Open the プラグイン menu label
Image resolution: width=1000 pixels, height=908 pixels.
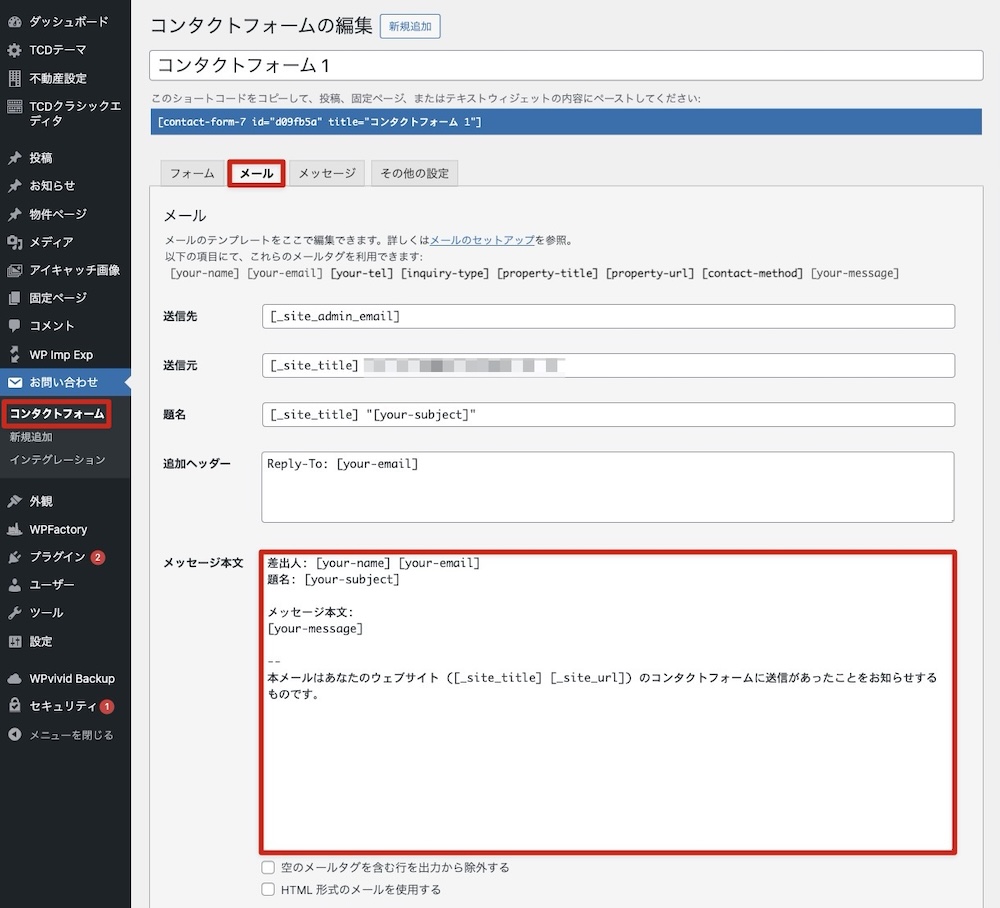tap(57, 557)
